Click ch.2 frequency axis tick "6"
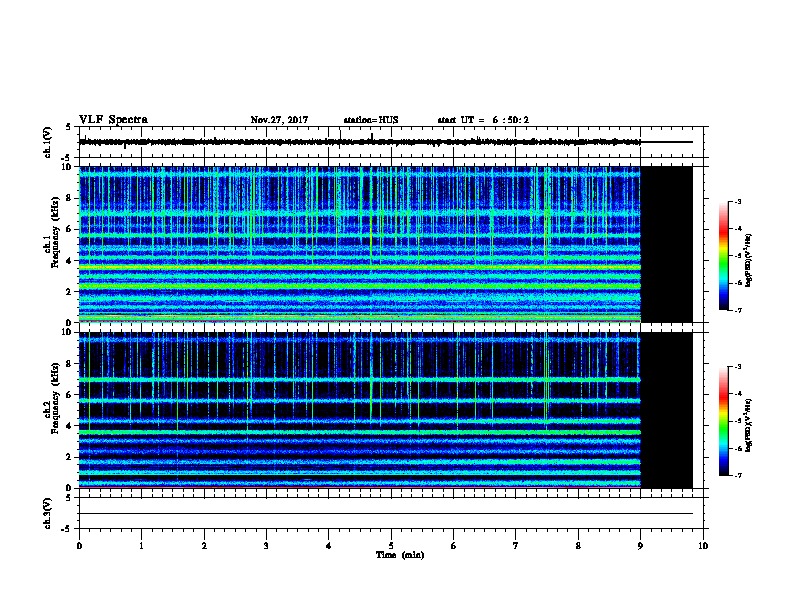 pyautogui.click(x=69, y=395)
